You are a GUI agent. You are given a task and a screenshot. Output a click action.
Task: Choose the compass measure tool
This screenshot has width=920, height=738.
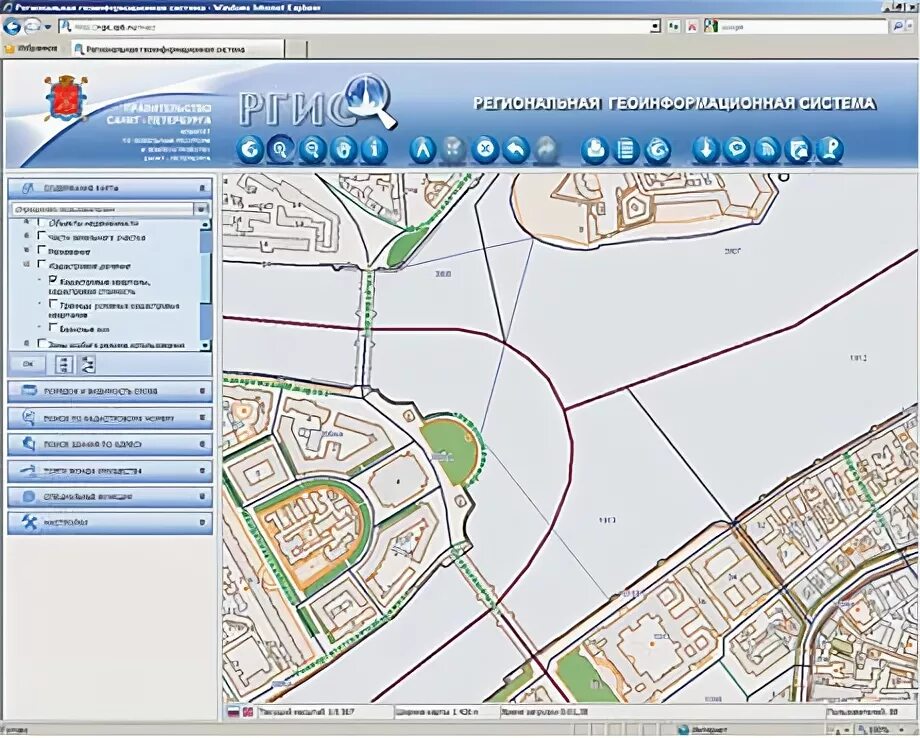tap(422, 149)
